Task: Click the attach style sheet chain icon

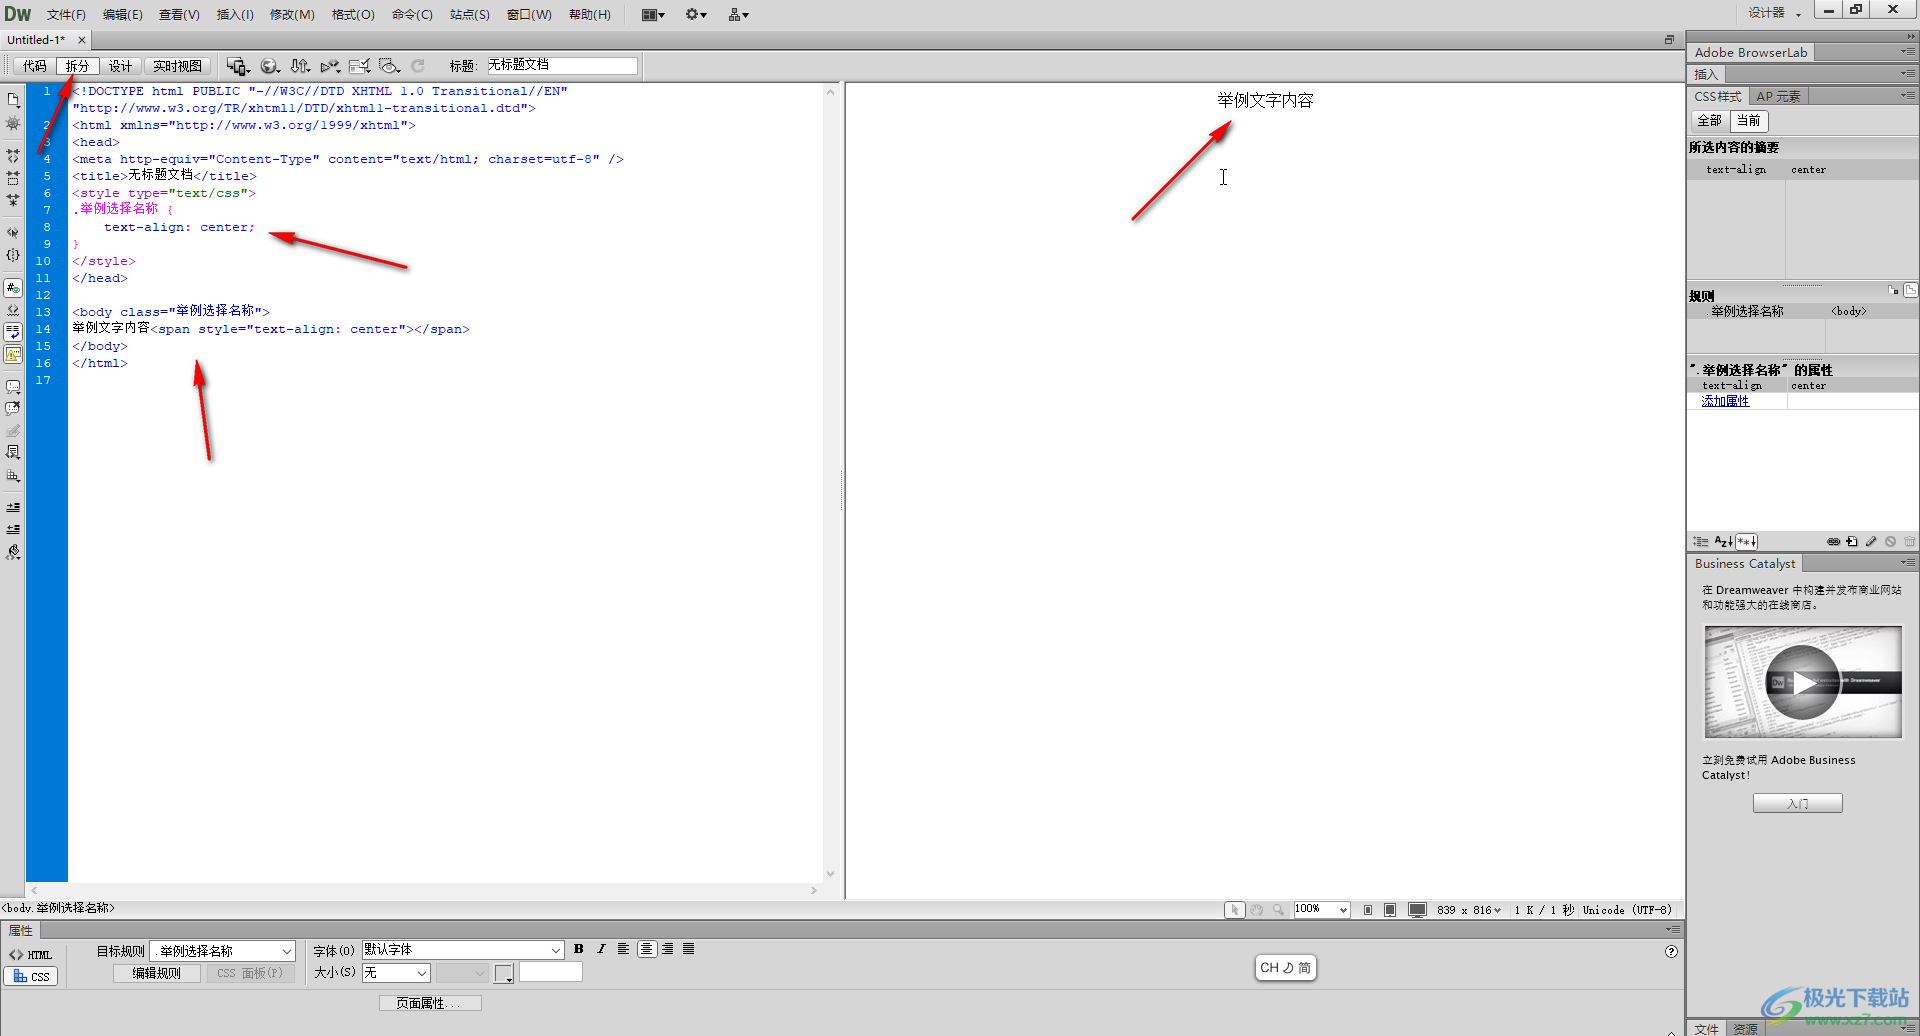Action: tap(1833, 541)
